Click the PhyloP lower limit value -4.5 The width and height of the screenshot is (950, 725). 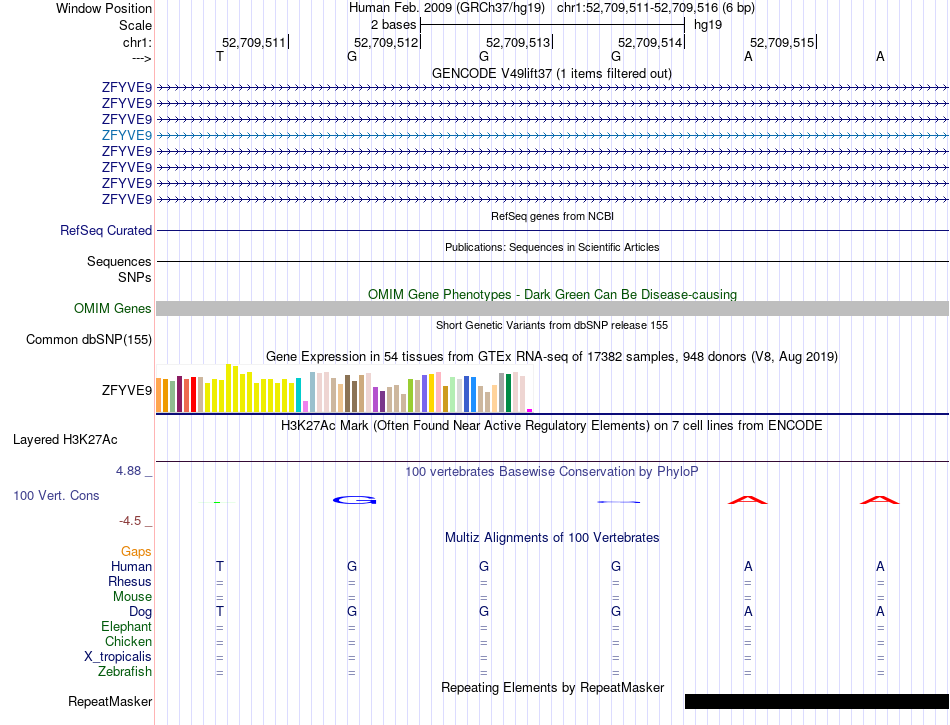pyautogui.click(x=130, y=521)
